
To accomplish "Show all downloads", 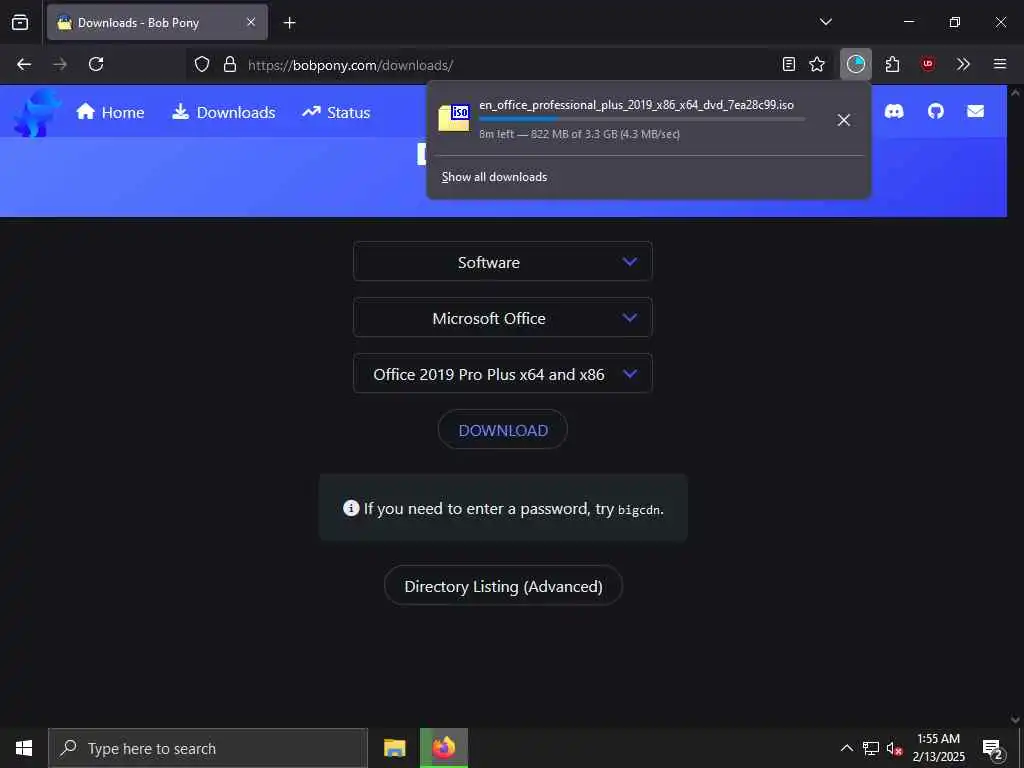I will click(x=494, y=177).
